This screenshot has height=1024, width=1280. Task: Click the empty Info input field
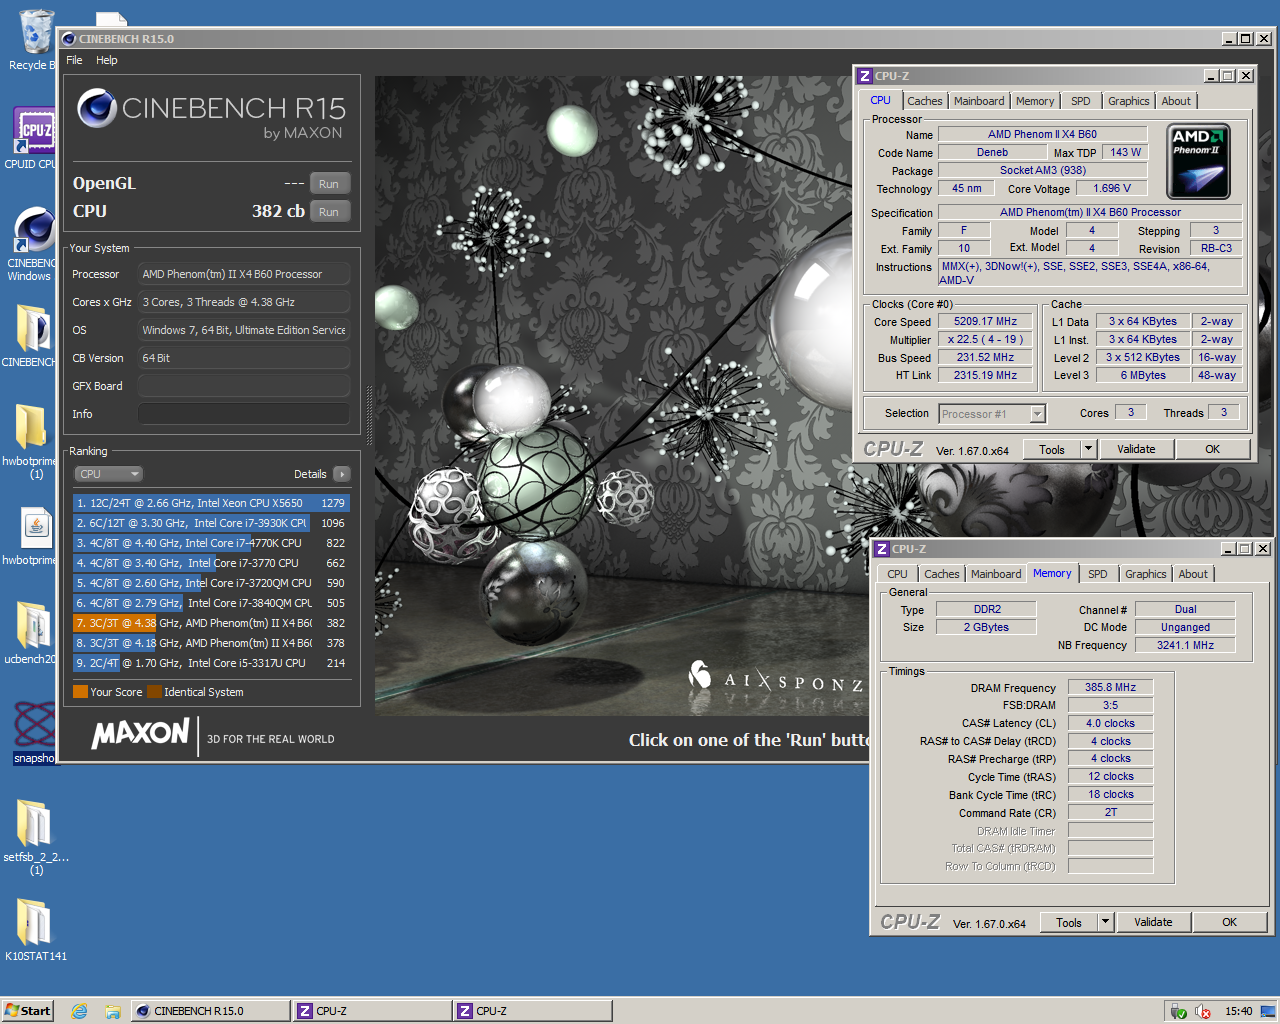coord(244,414)
